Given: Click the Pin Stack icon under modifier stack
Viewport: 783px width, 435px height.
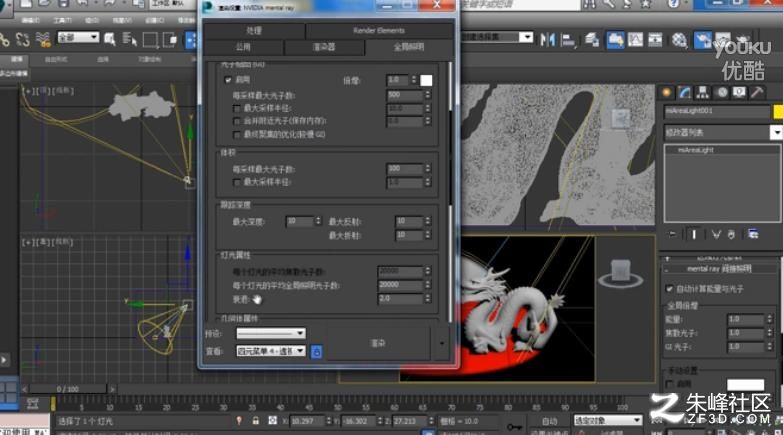Looking at the screenshot, I should [673, 234].
